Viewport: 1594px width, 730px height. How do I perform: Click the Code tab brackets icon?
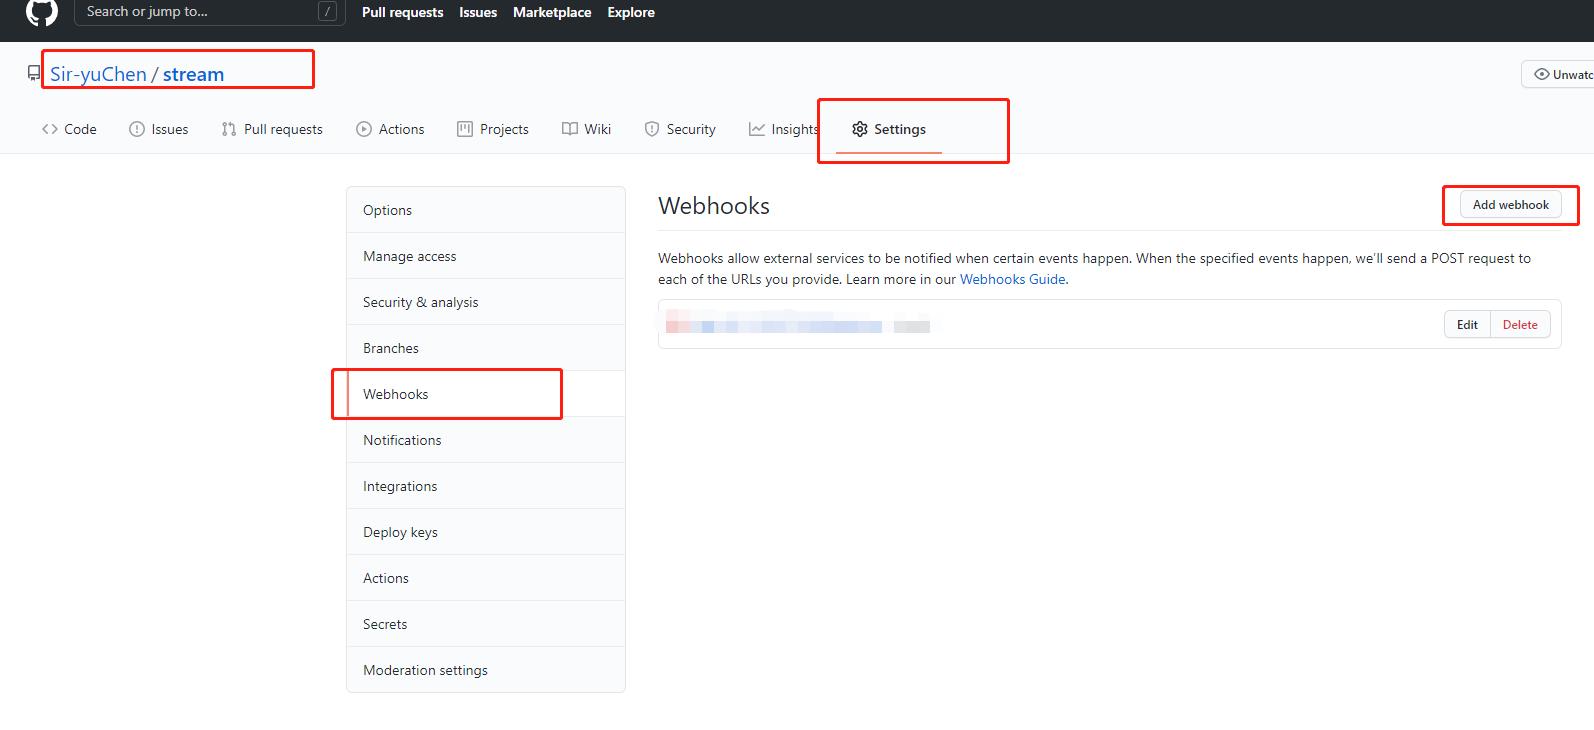50,129
